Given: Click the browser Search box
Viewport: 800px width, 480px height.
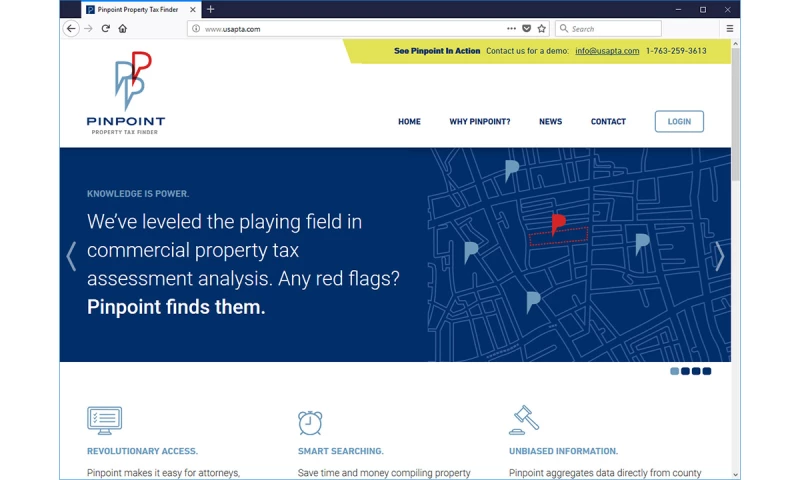Looking at the screenshot, I should [608, 29].
